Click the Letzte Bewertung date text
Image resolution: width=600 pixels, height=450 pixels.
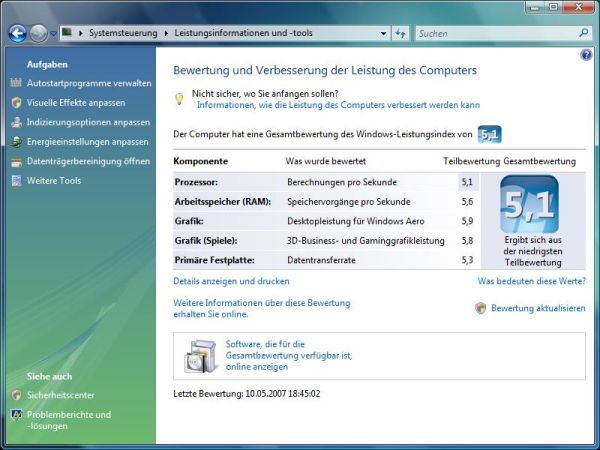coord(247,393)
